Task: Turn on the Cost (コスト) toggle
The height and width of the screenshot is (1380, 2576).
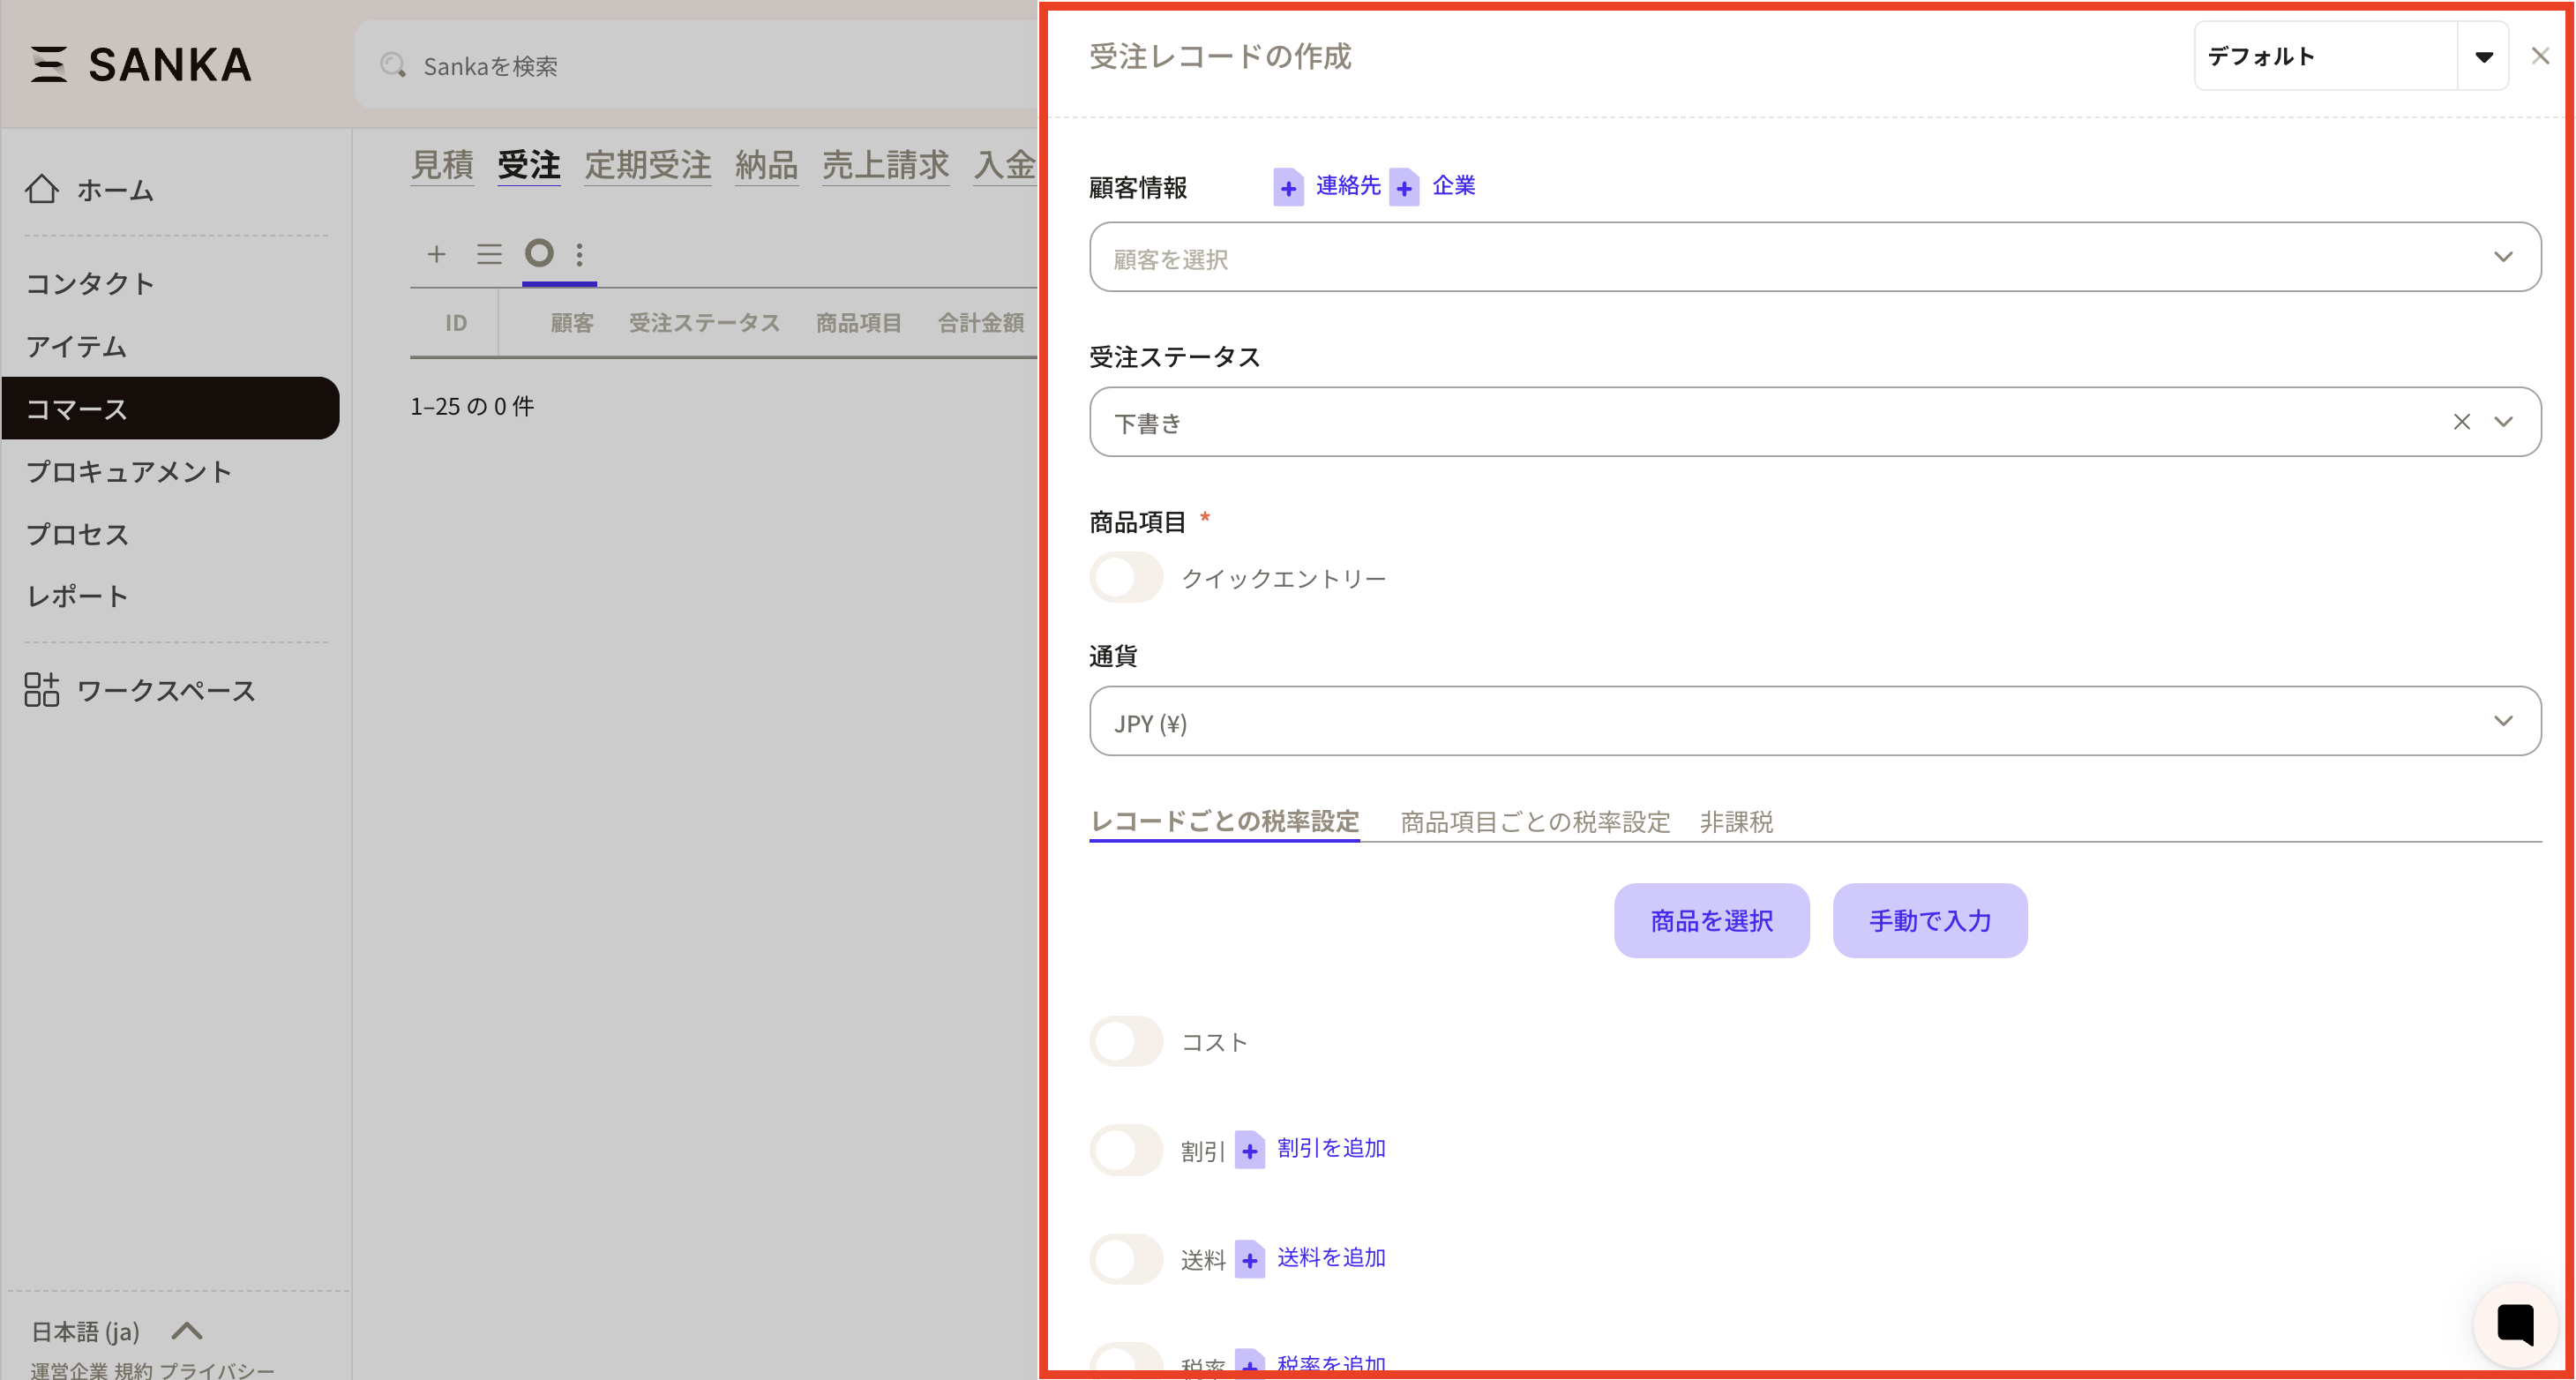Action: 1126,1042
